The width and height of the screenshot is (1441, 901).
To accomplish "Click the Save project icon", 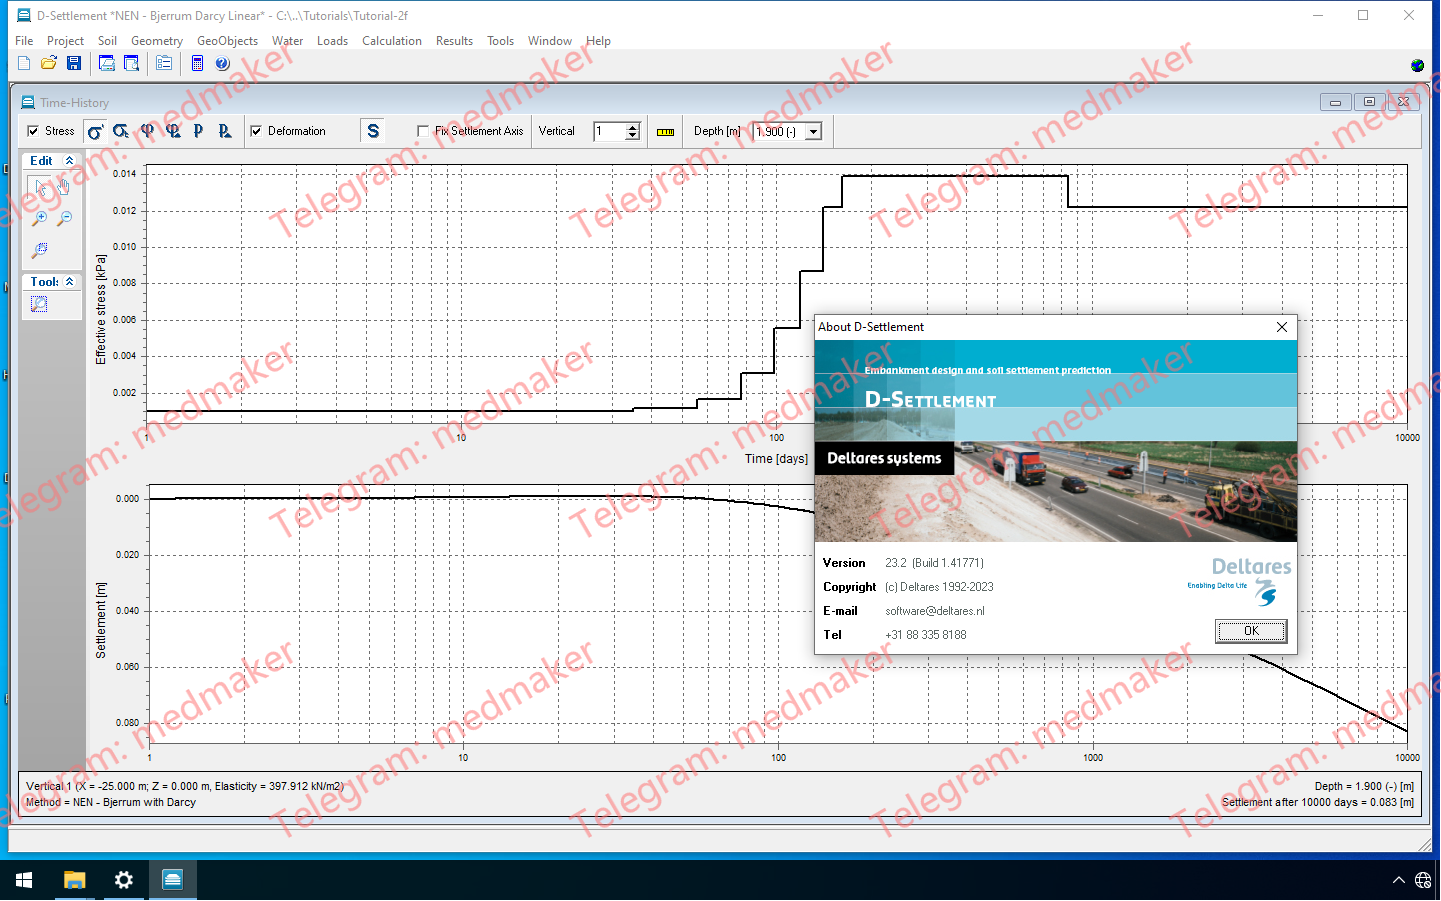I will tap(74, 64).
